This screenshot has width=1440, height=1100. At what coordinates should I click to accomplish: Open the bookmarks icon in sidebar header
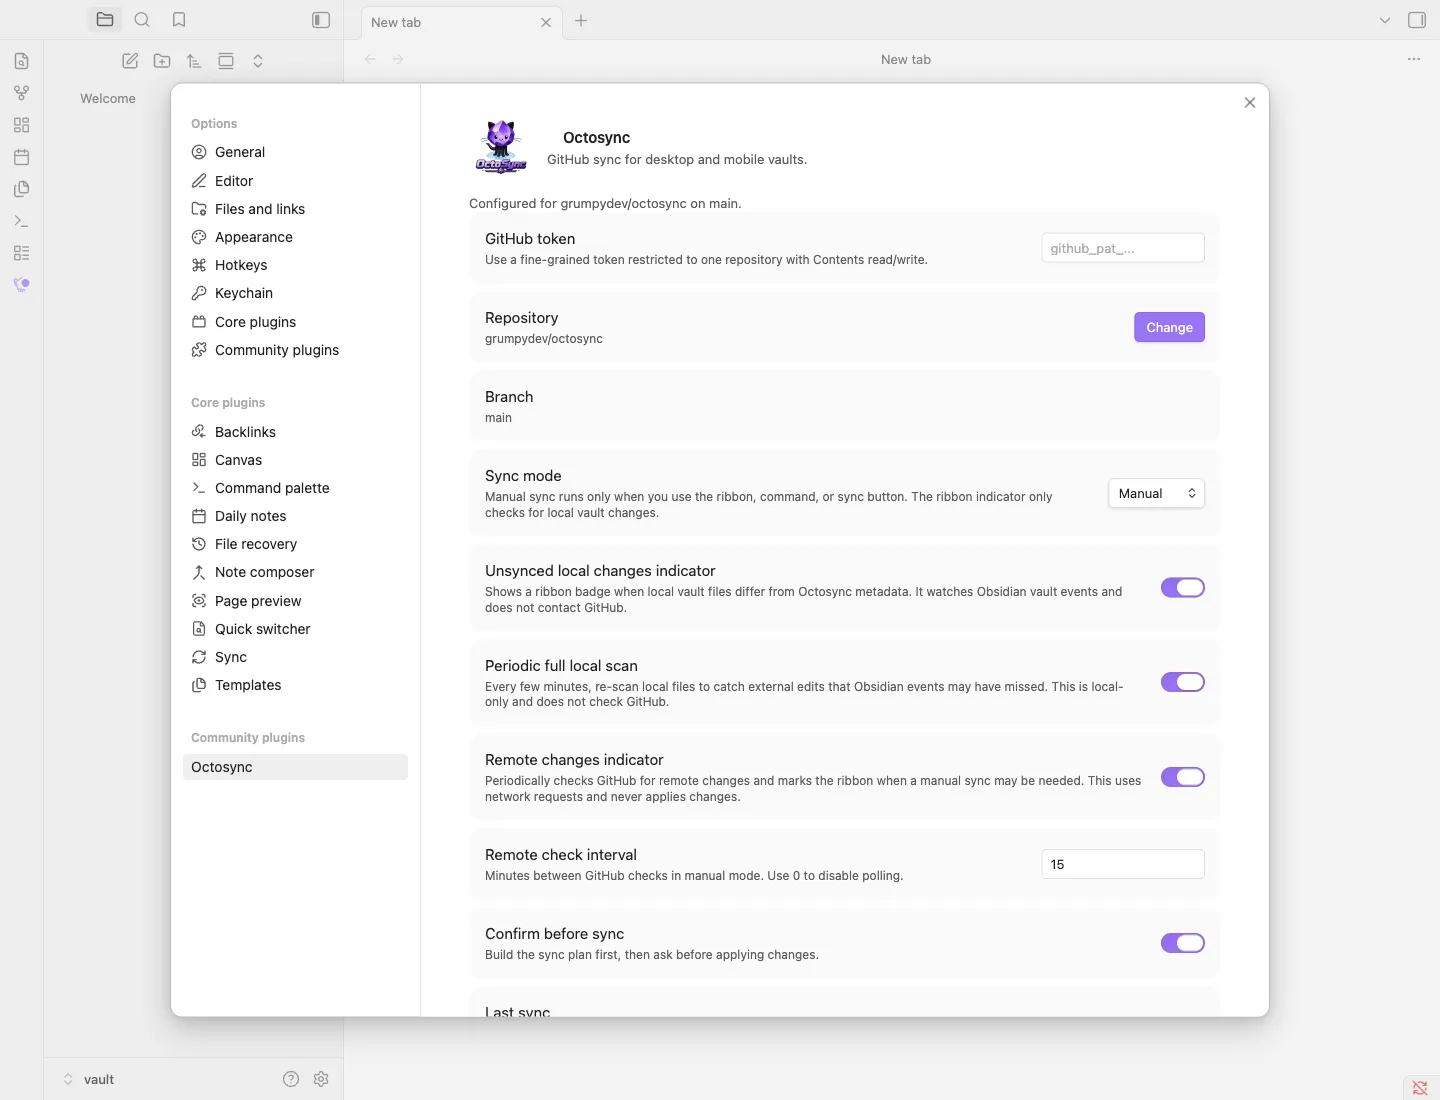coord(179,20)
